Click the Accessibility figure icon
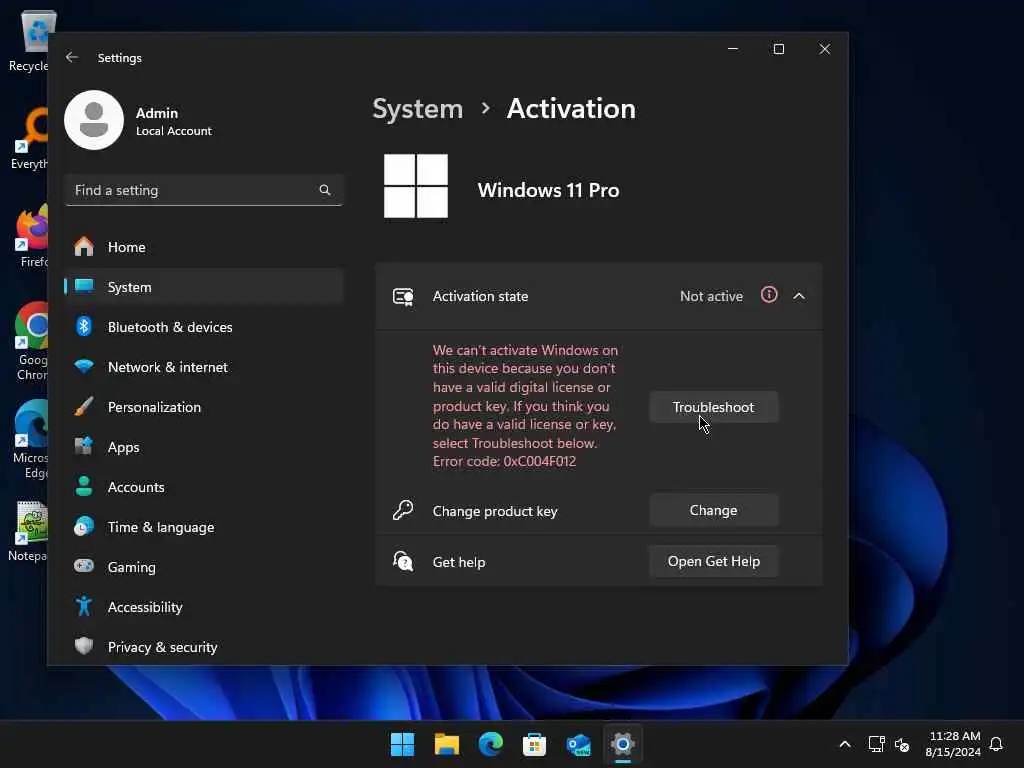Image resolution: width=1024 pixels, height=768 pixels. coord(84,607)
